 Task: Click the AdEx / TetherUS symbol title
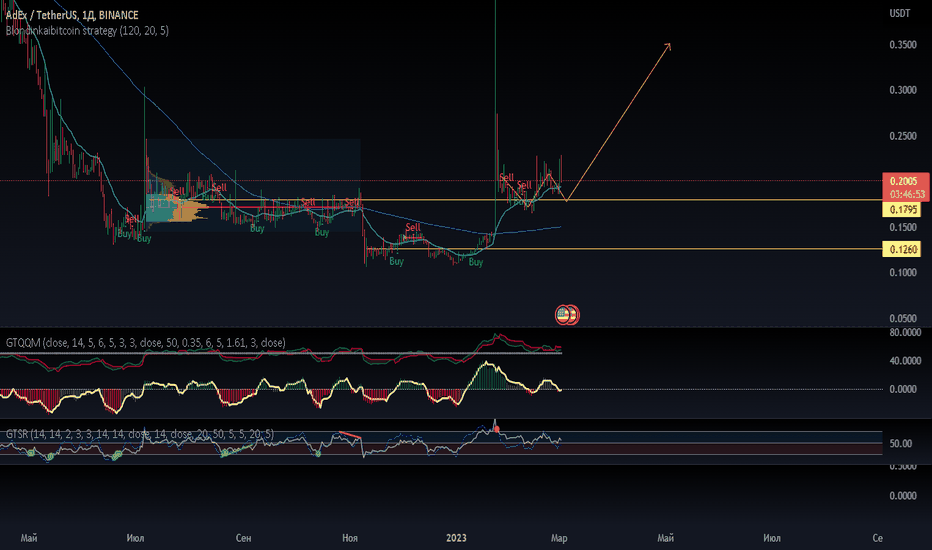73,15
